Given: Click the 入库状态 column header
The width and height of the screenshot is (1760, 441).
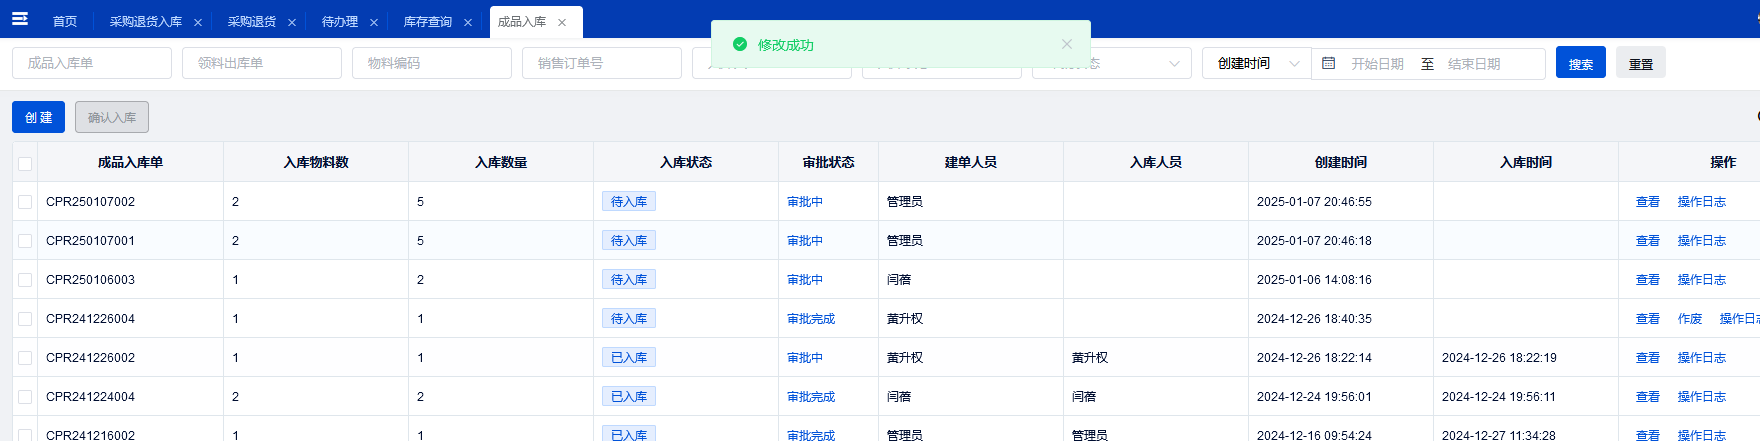Looking at the screenshot, I should click(686, 162).
